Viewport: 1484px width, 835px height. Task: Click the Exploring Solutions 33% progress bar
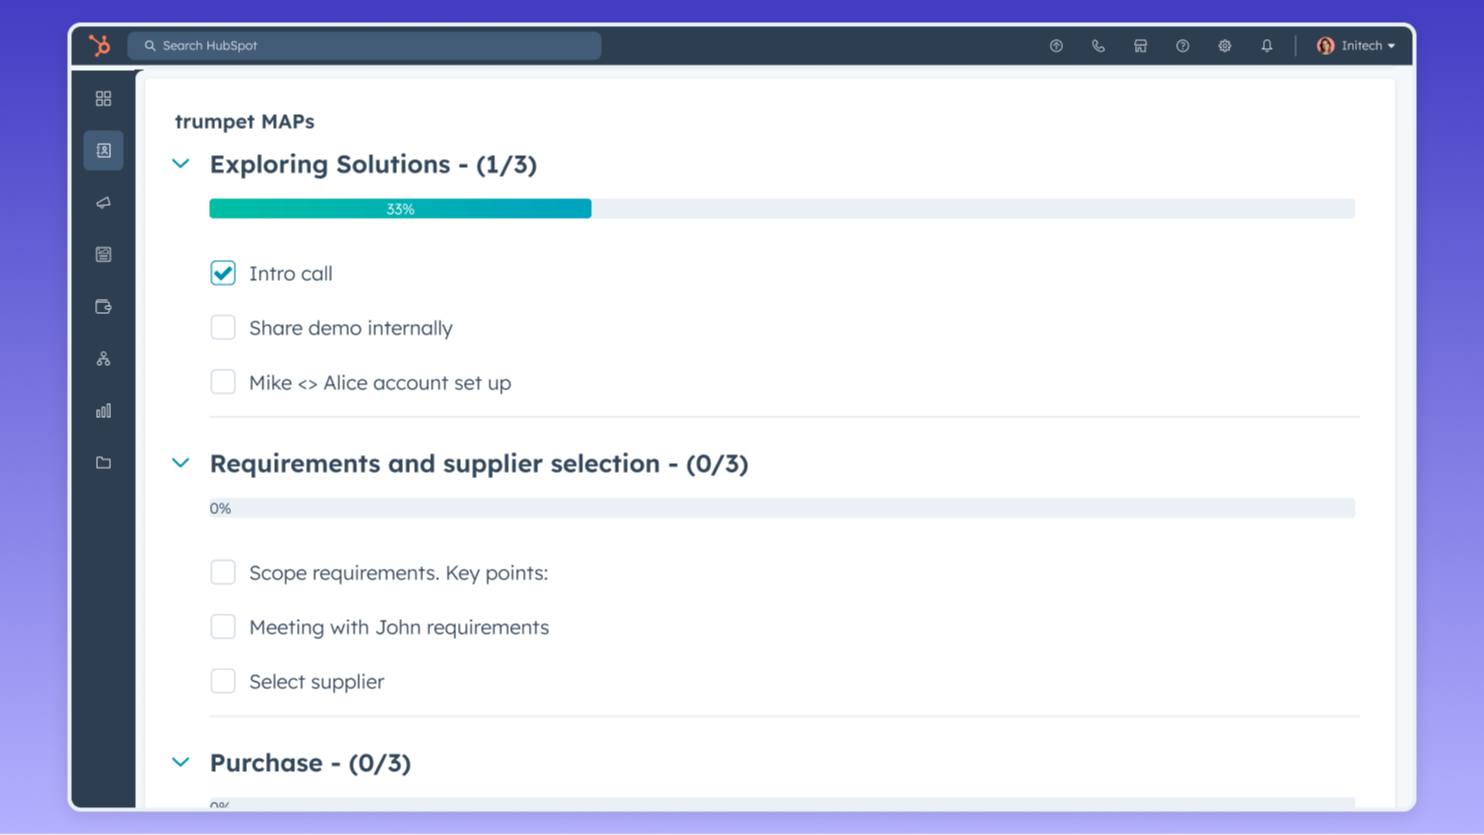coord(400,209)
